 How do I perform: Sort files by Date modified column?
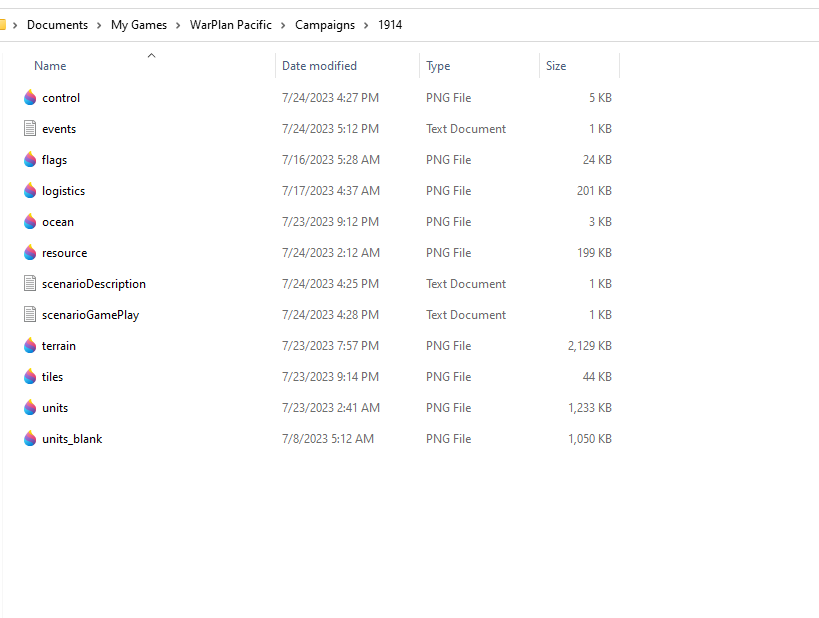point(320,66)
